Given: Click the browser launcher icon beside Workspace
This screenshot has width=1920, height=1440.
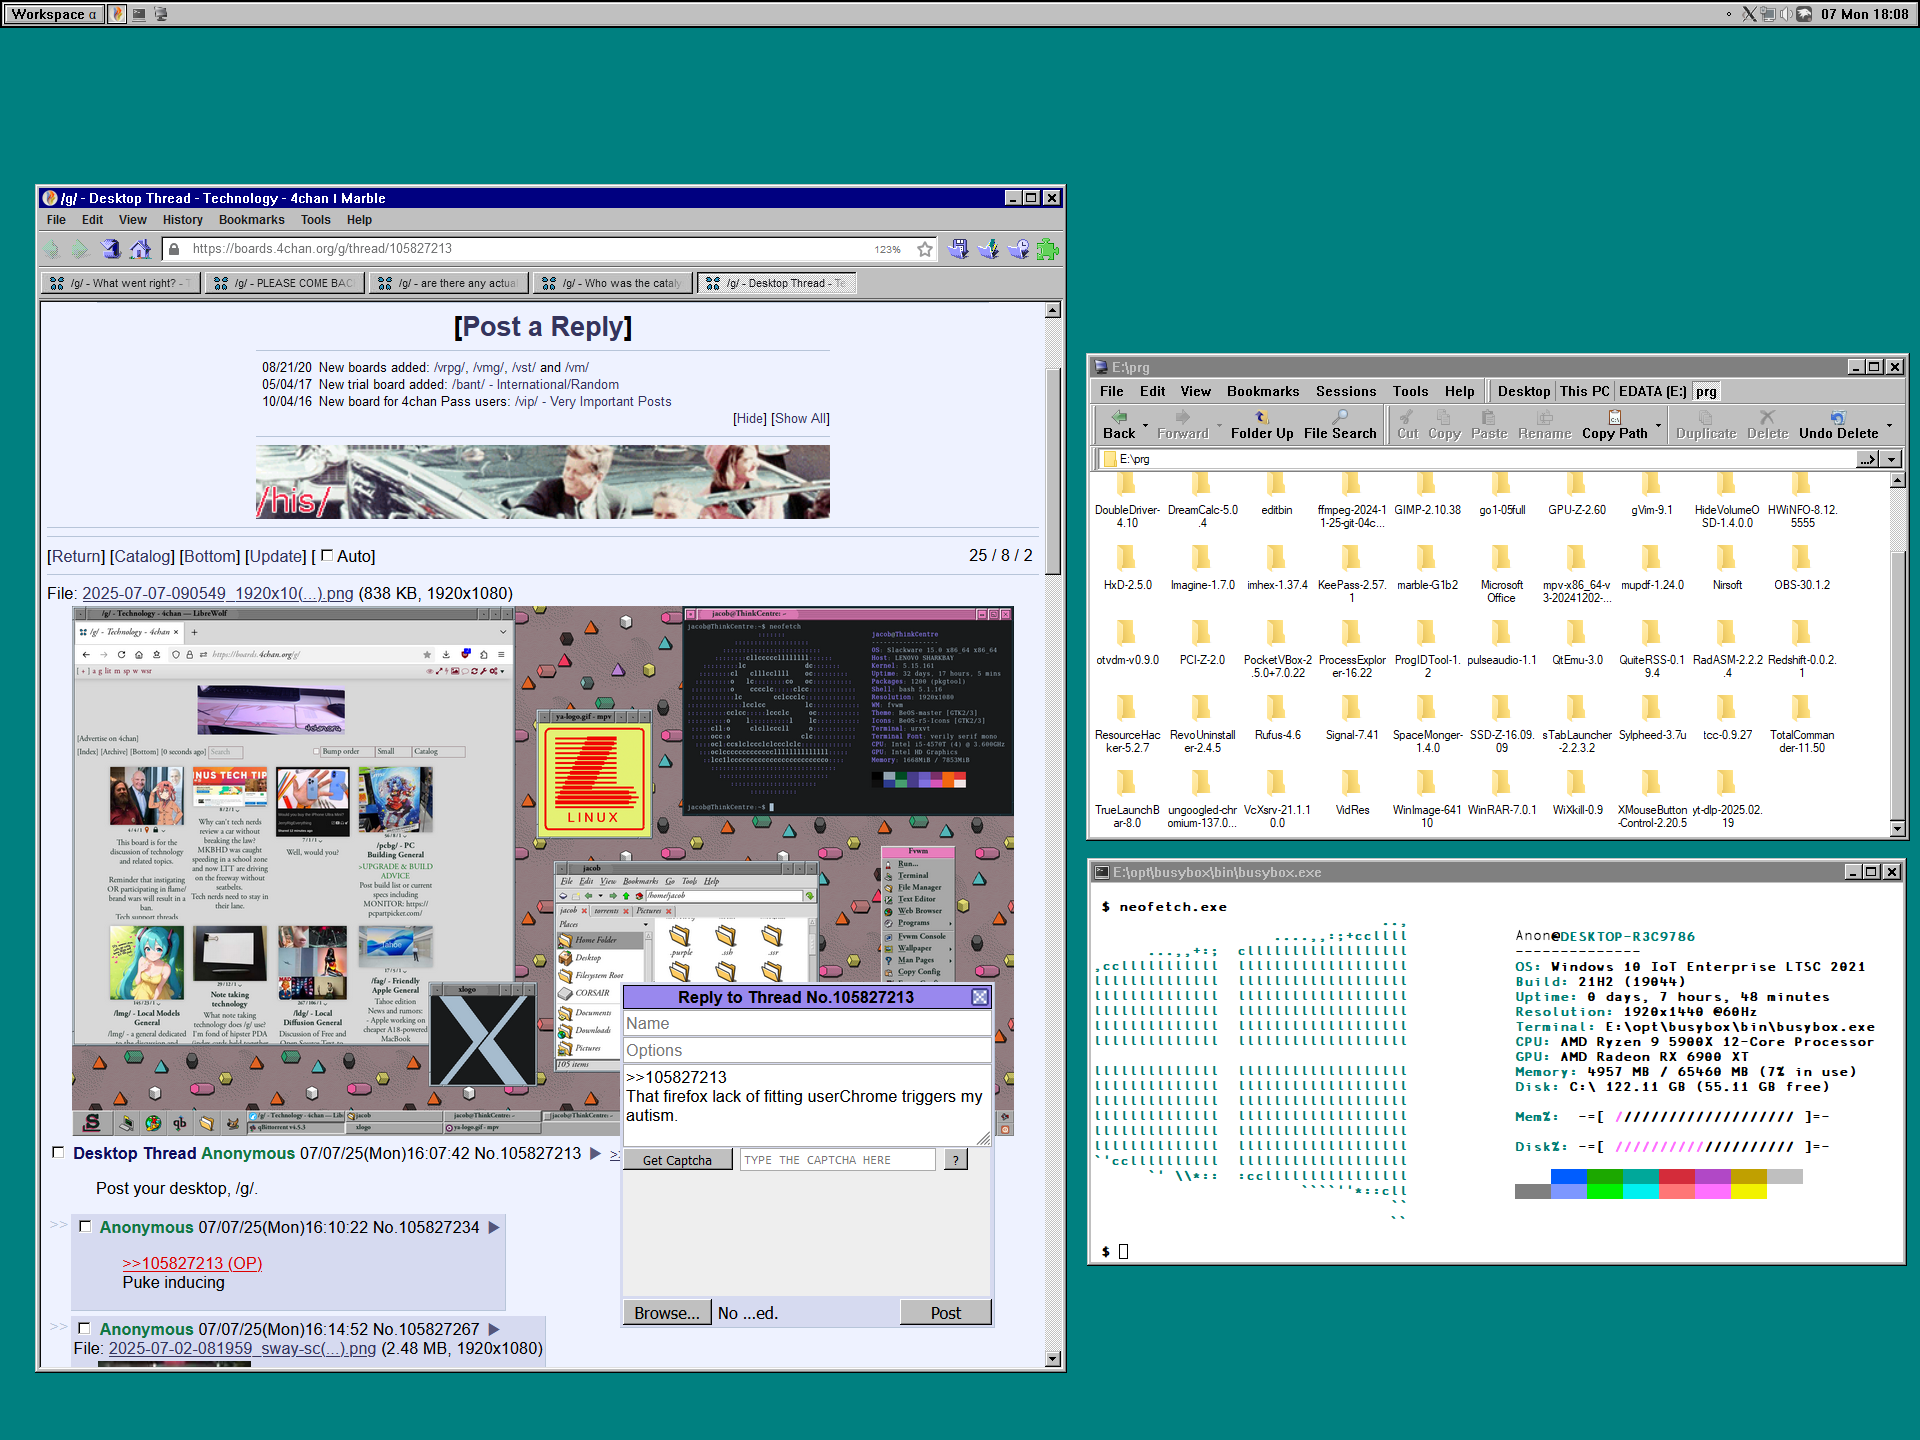Looking at the screenshot, I should coord(117,14).
